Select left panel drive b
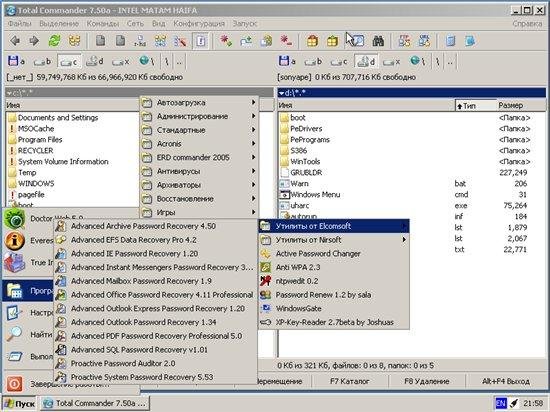Viewport: 550px width, 412px height. (42, 61)
